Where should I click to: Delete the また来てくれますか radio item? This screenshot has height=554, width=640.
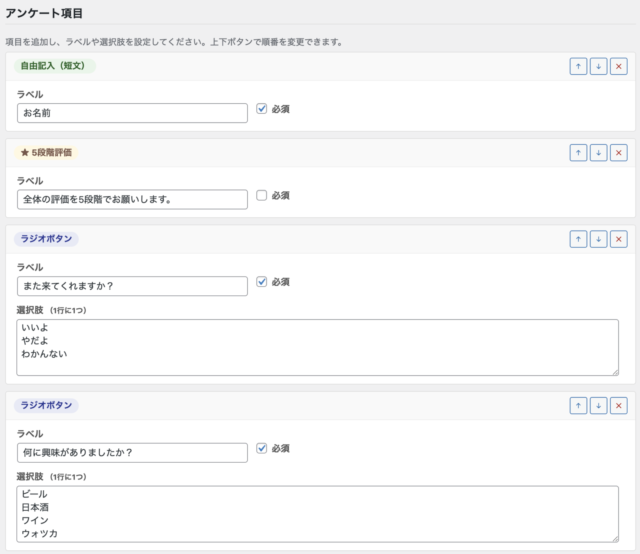coord(618,239)
